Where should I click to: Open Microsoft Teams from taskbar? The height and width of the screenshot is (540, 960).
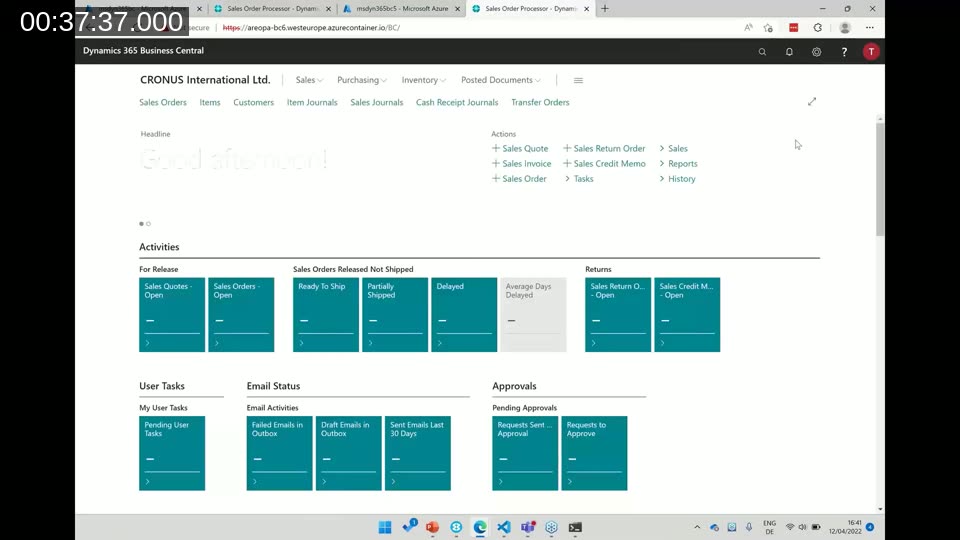click(x=528, y=527)
